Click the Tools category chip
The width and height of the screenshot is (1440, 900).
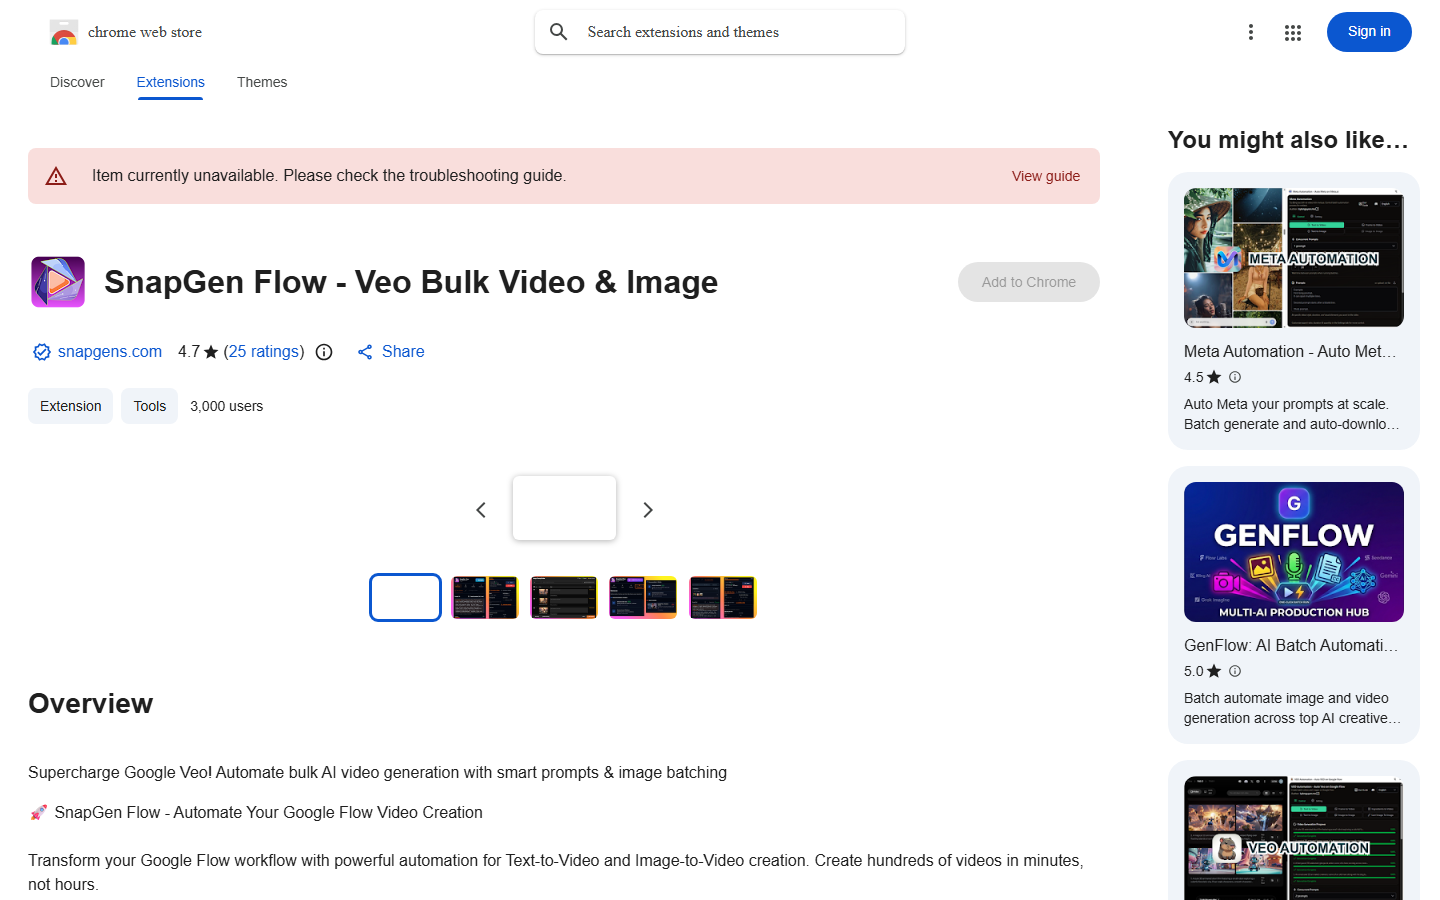[150, 406]
